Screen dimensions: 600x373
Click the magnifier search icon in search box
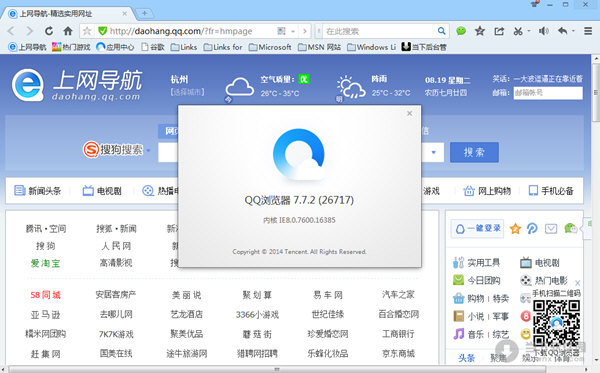point(441,31)
